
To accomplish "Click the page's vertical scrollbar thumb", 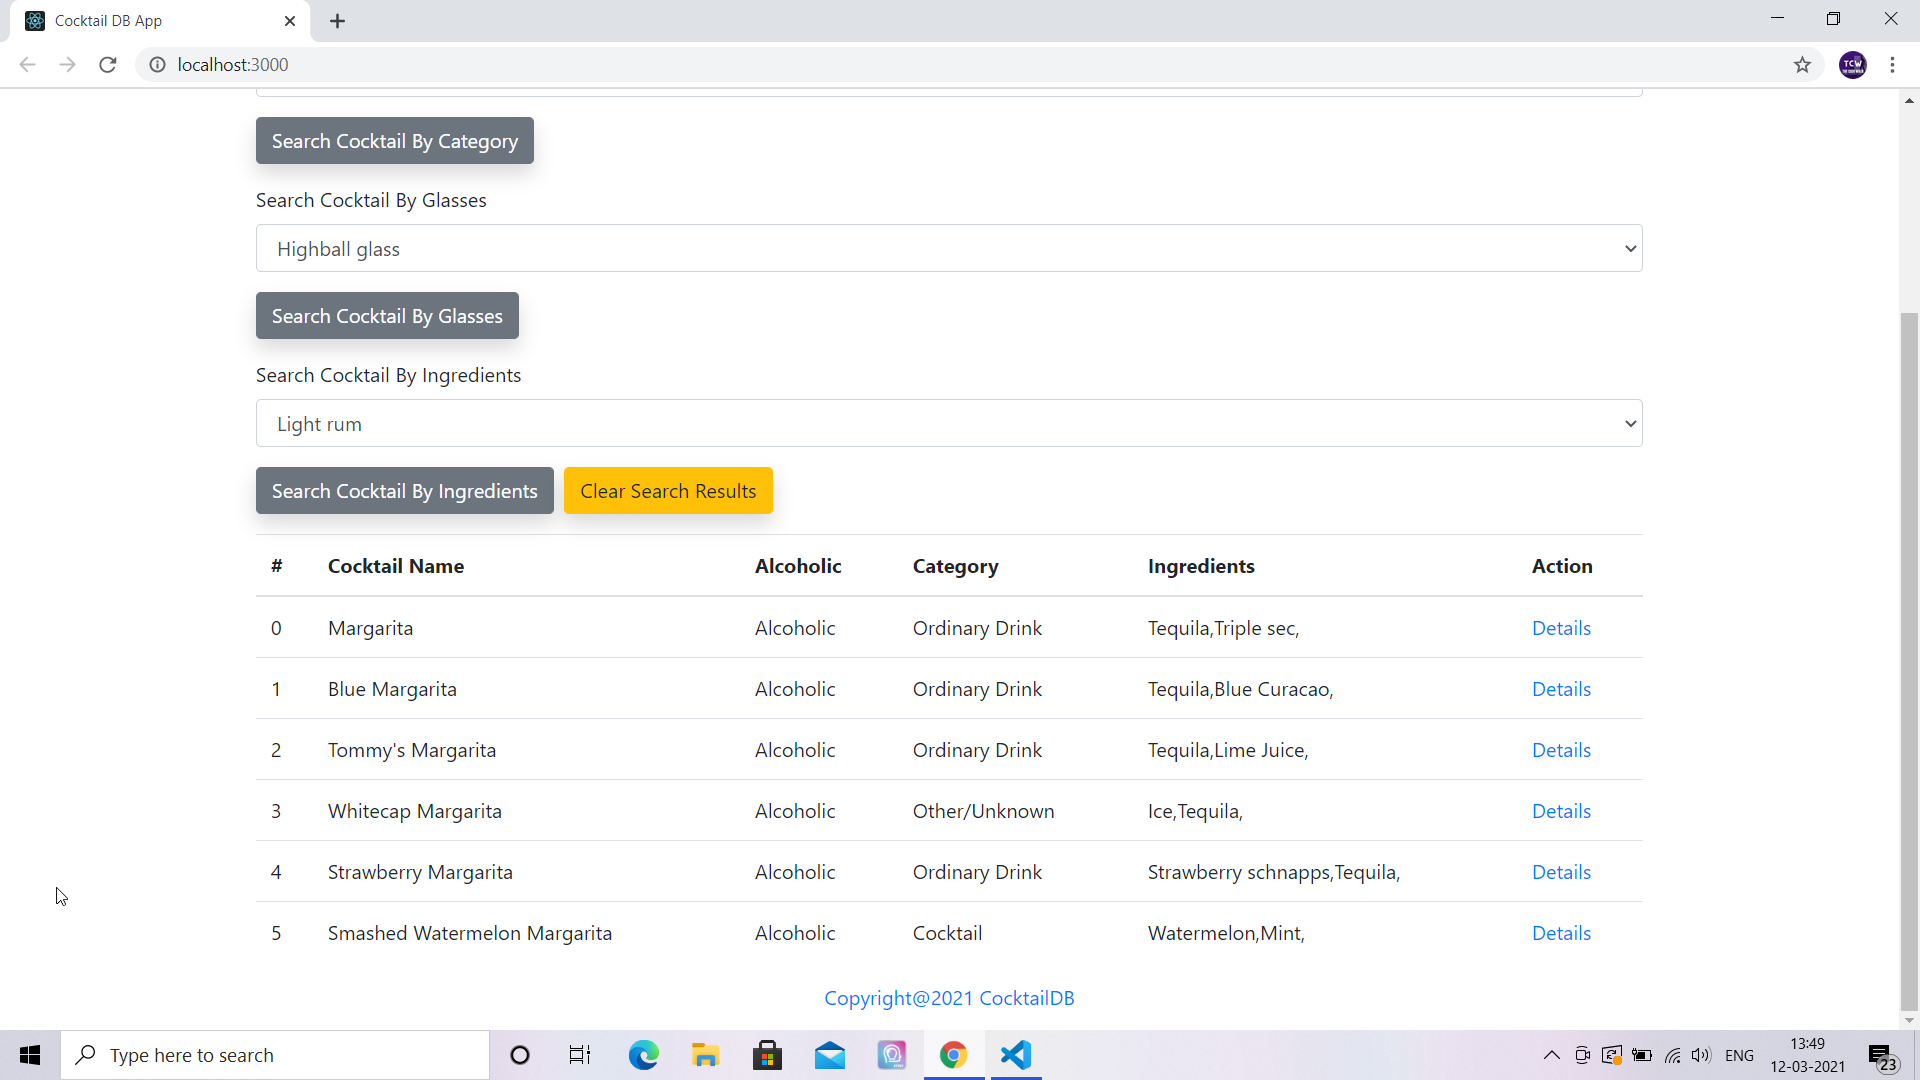I will 1909,660.
